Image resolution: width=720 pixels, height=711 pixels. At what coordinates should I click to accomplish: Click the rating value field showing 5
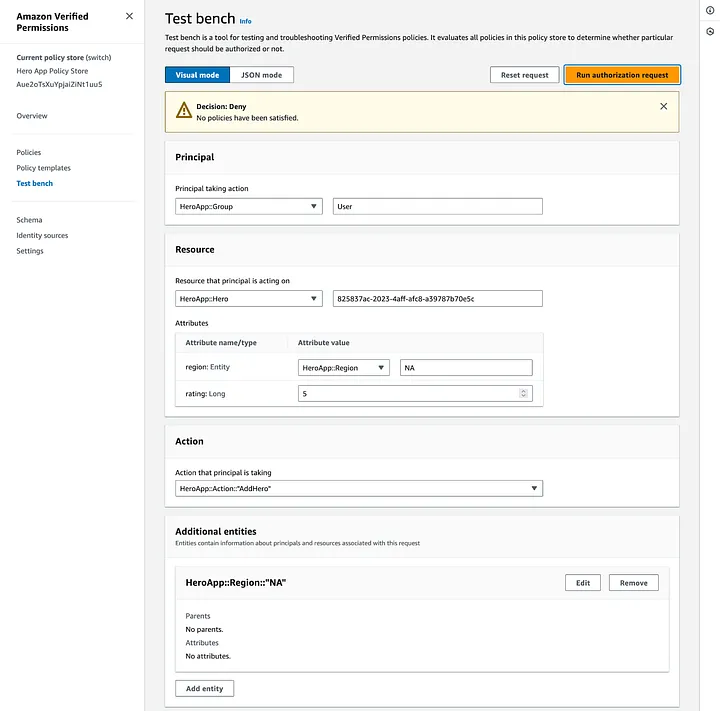(415, 394)
